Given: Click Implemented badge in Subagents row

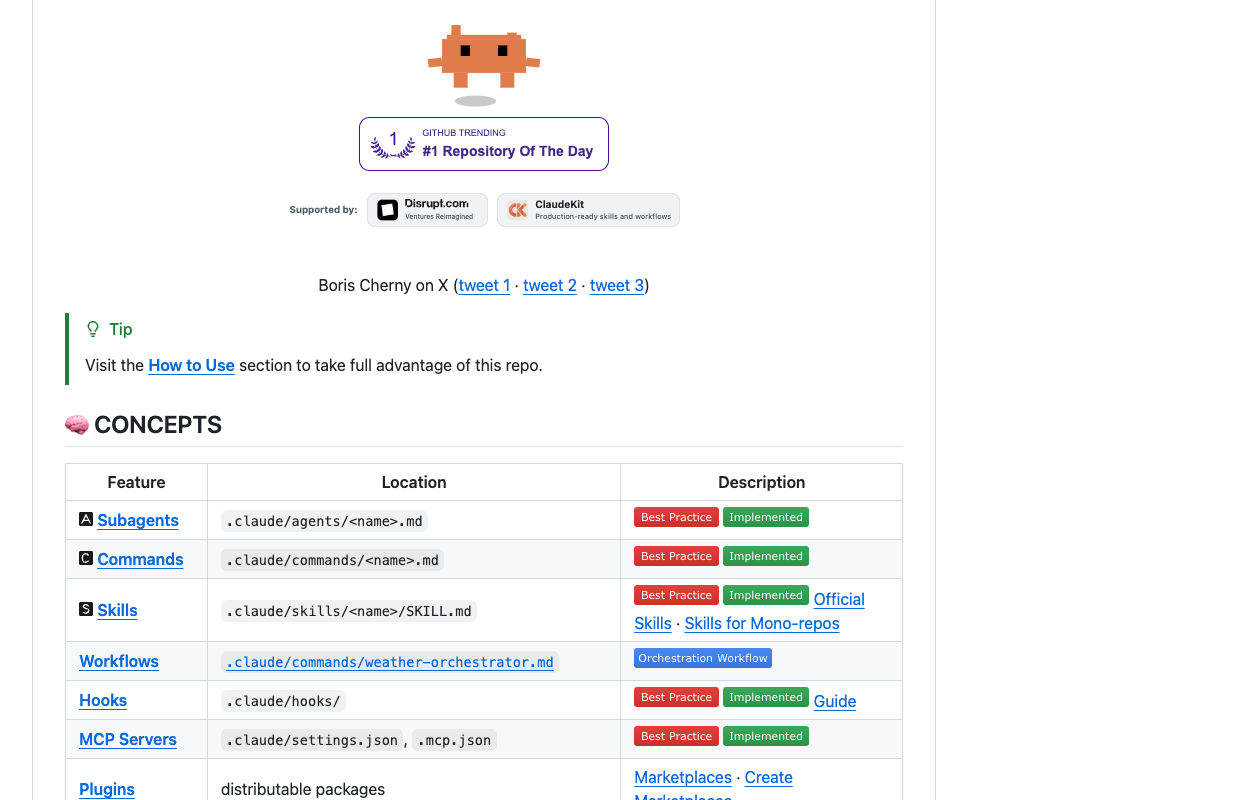Looking at the screenshot, I should pos(766,517).
